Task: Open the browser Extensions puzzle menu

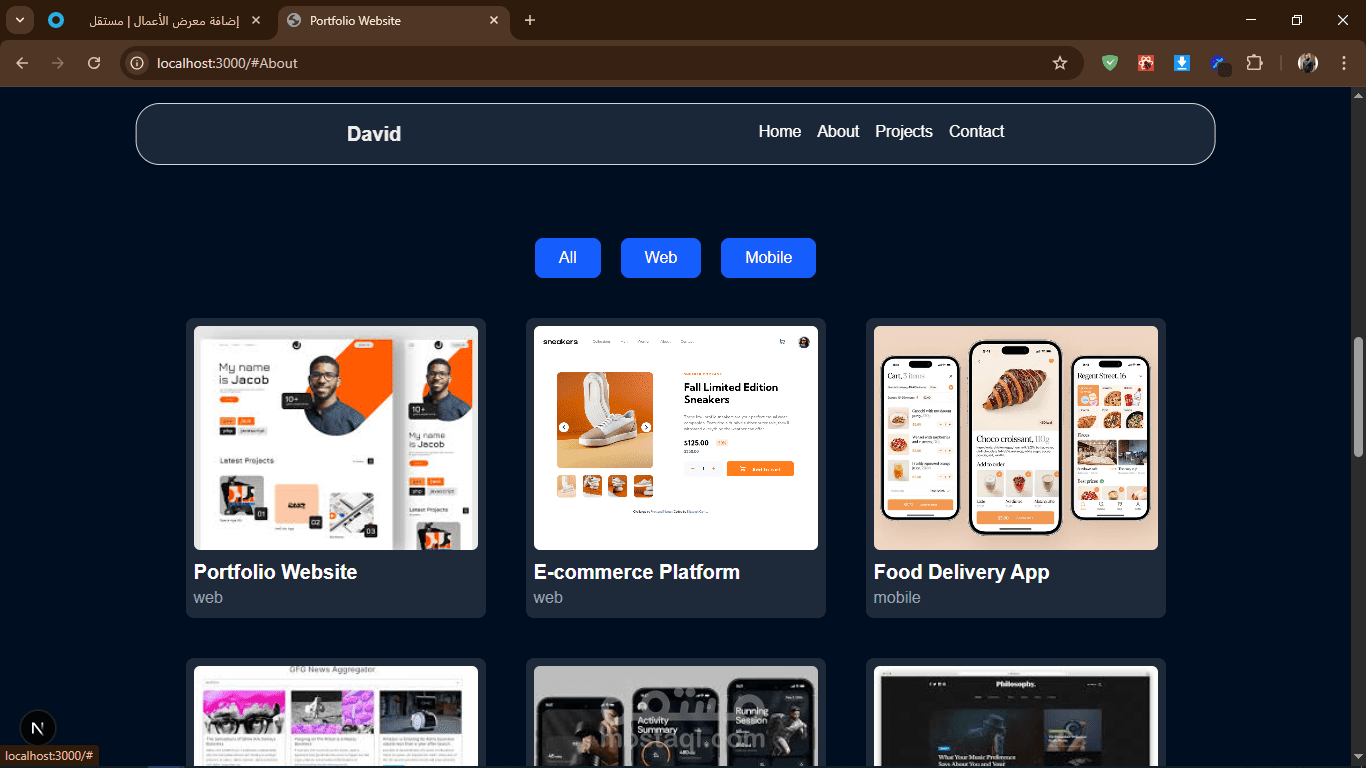Action: pyautogui.click(x=1254, y=63)
